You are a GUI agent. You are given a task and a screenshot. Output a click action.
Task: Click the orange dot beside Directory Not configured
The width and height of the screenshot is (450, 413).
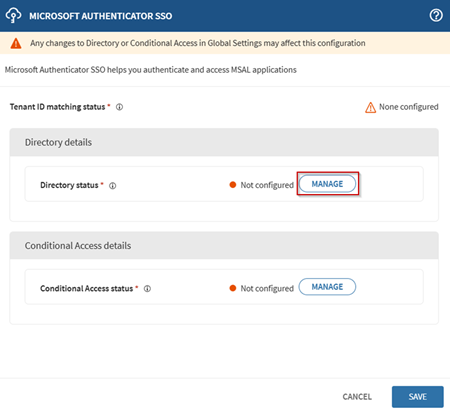(x=233, y=185)
